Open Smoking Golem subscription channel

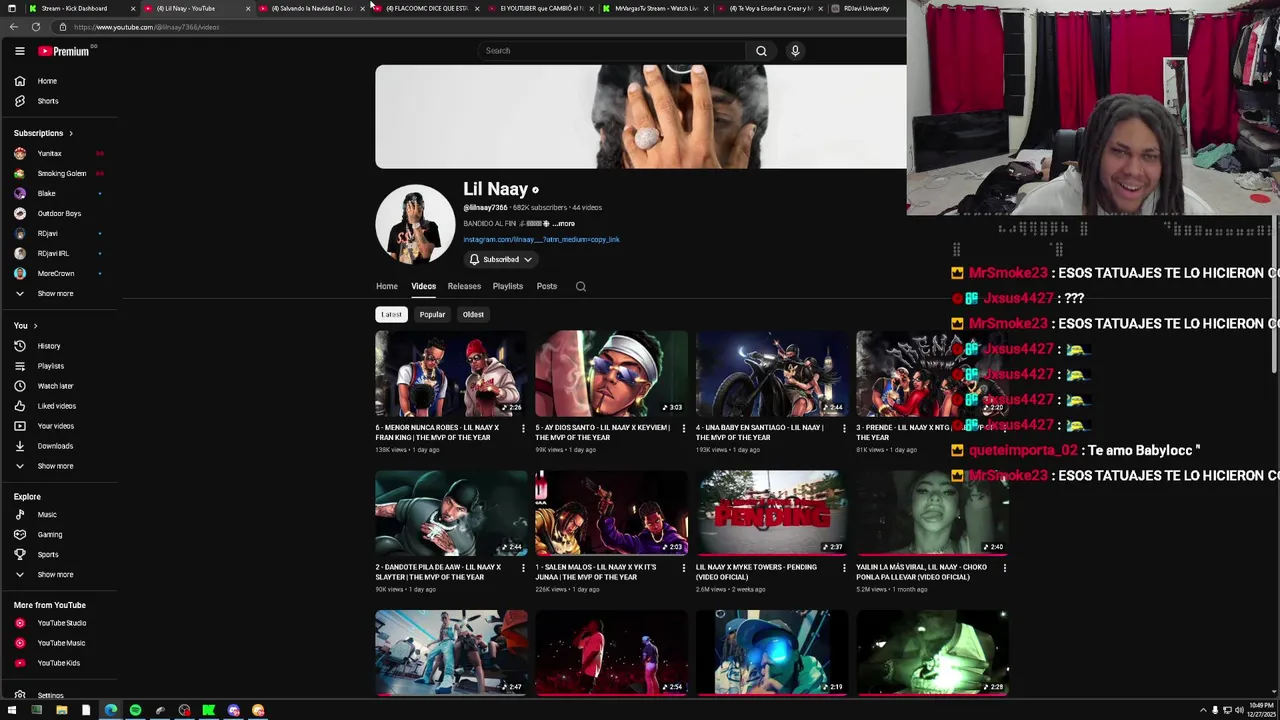[x=60, y=174]
